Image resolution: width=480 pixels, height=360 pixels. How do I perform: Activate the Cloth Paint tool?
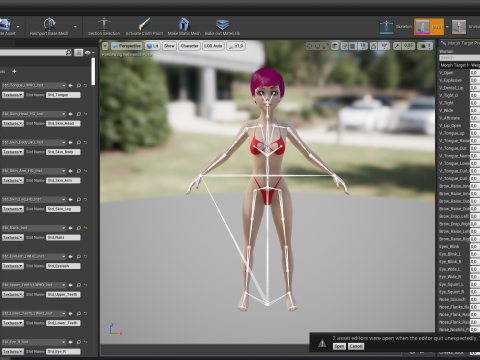144,26
